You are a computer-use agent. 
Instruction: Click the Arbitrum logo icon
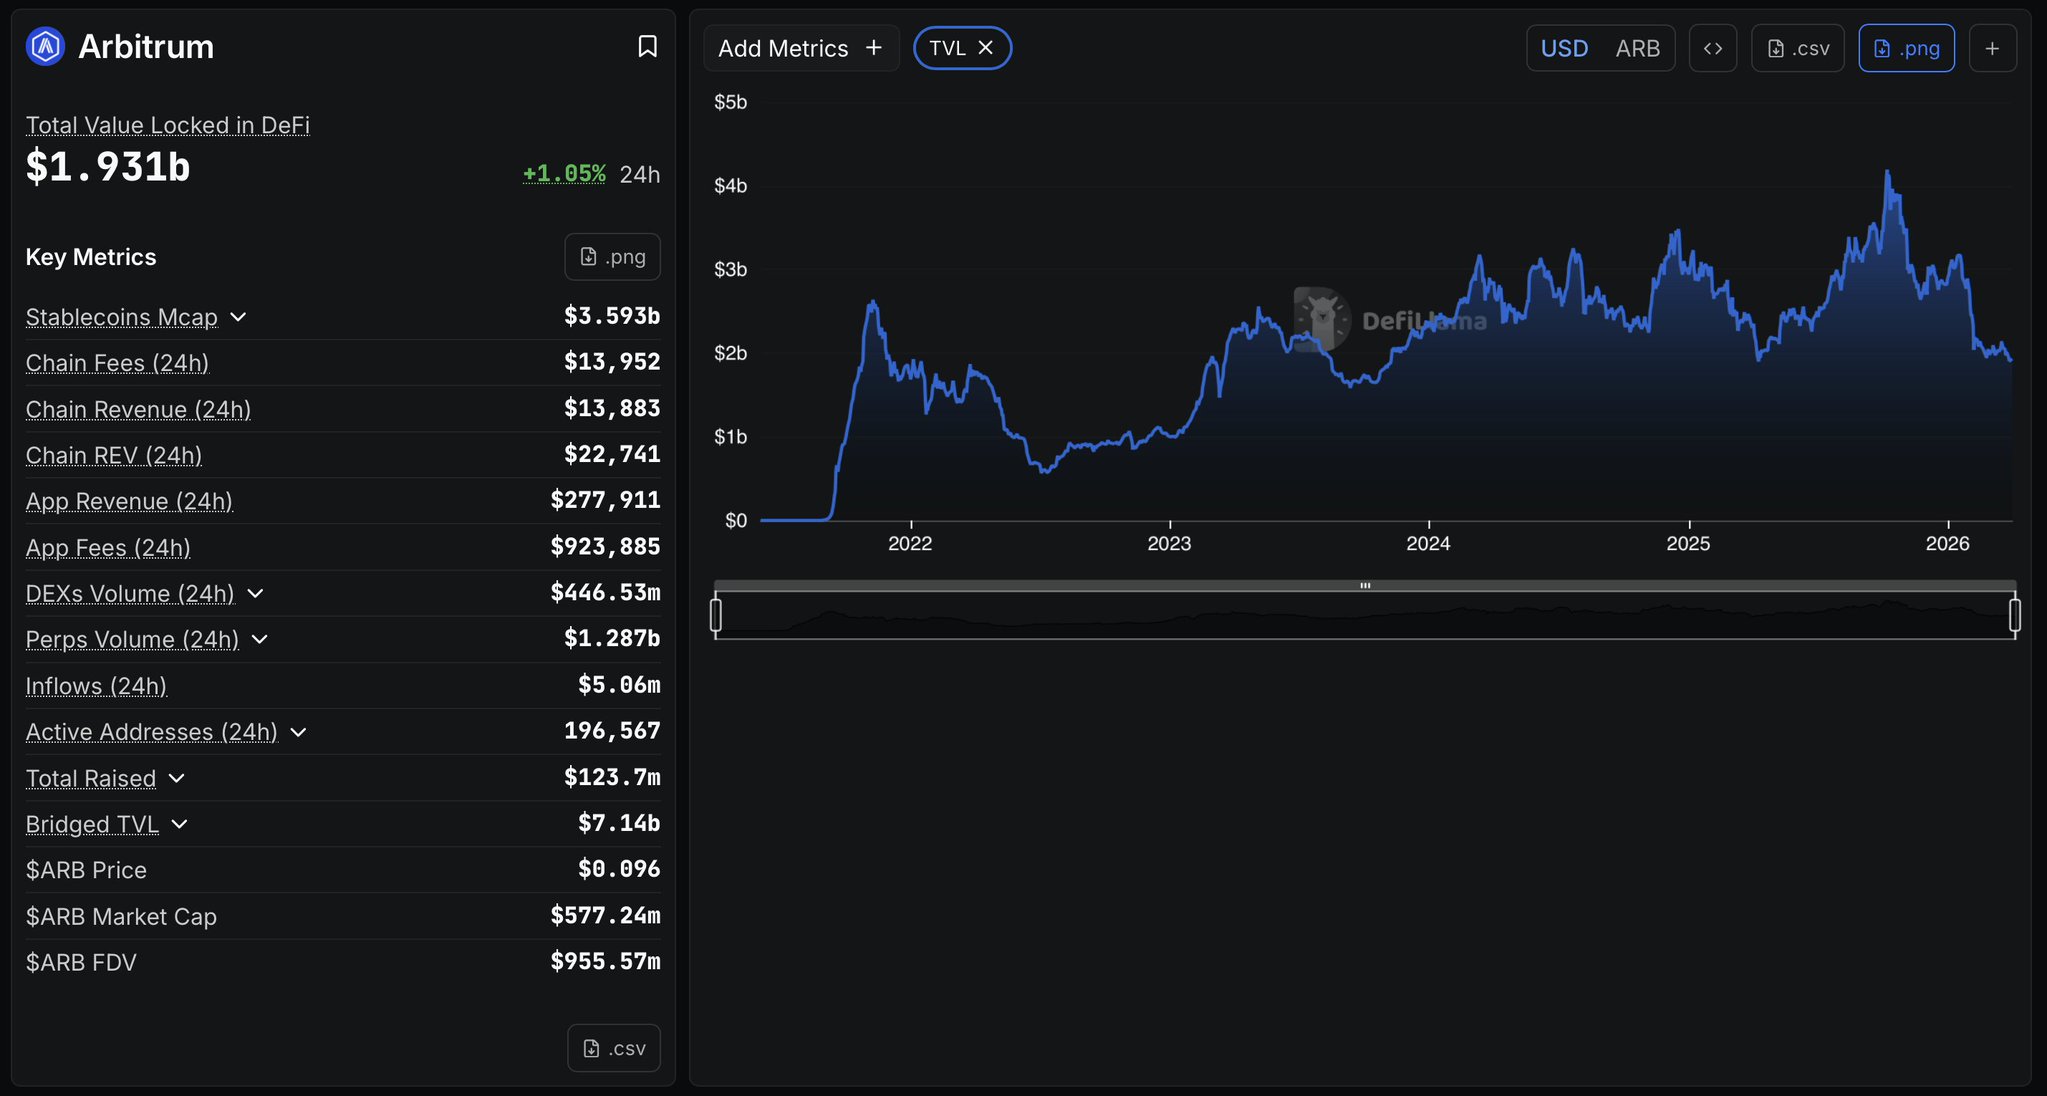tap(45, 47)
